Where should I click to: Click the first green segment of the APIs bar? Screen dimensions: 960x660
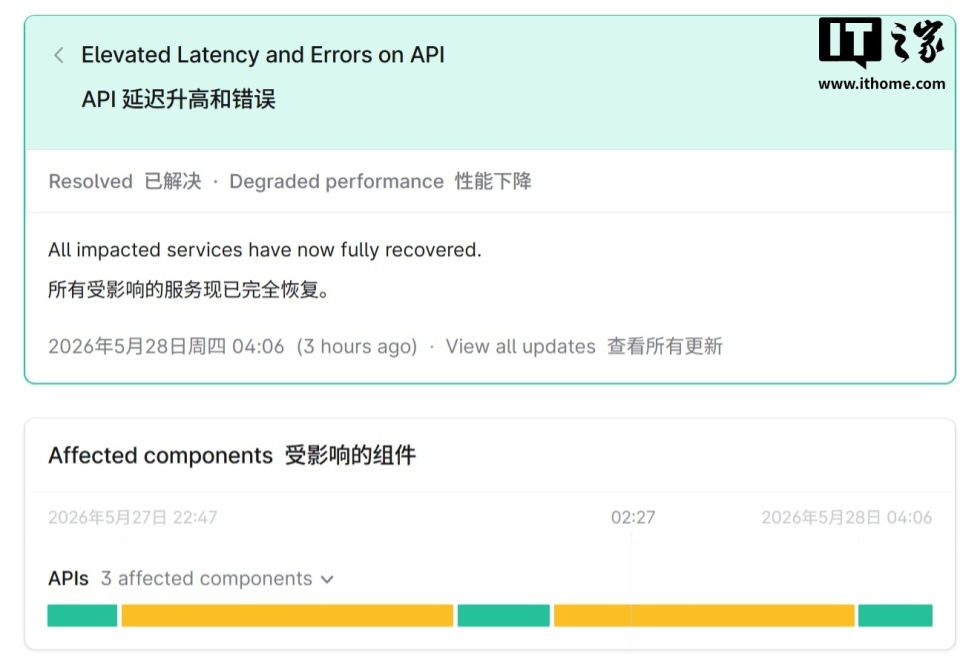coord(82,615)
